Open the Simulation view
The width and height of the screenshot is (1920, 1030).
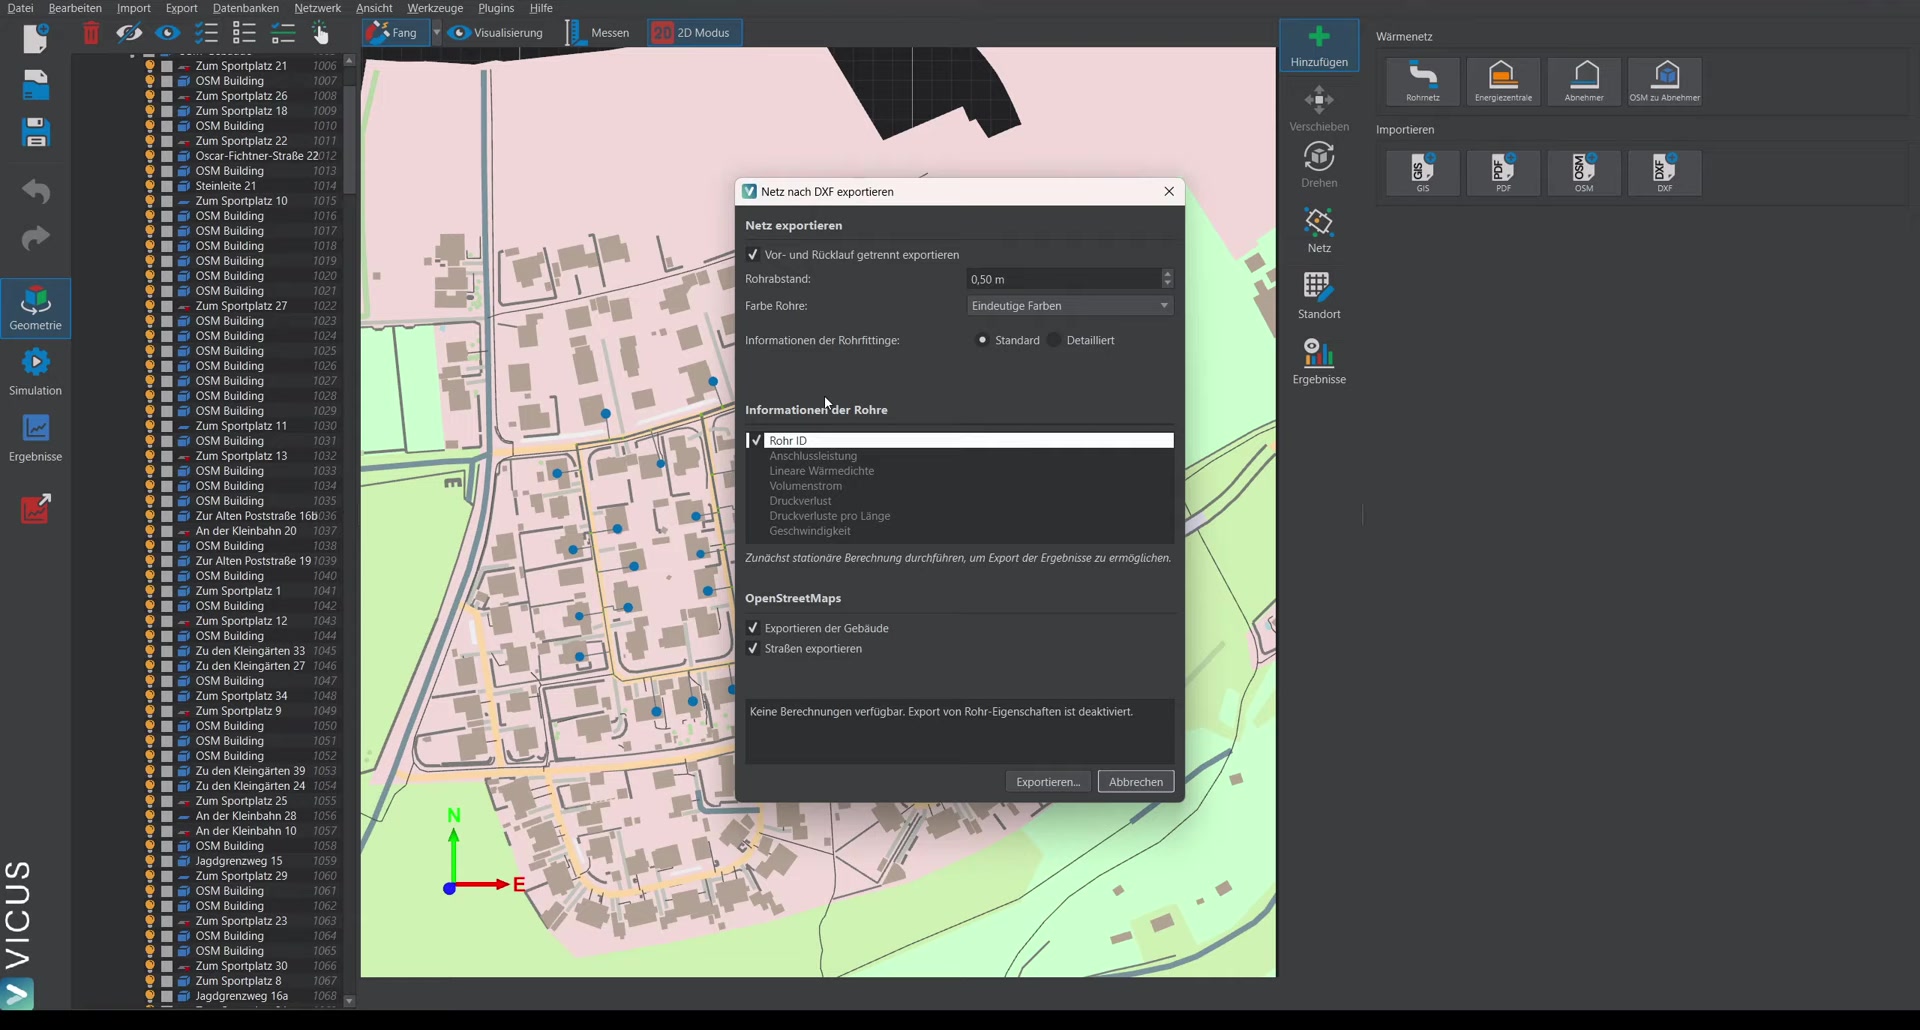point(36,372)
